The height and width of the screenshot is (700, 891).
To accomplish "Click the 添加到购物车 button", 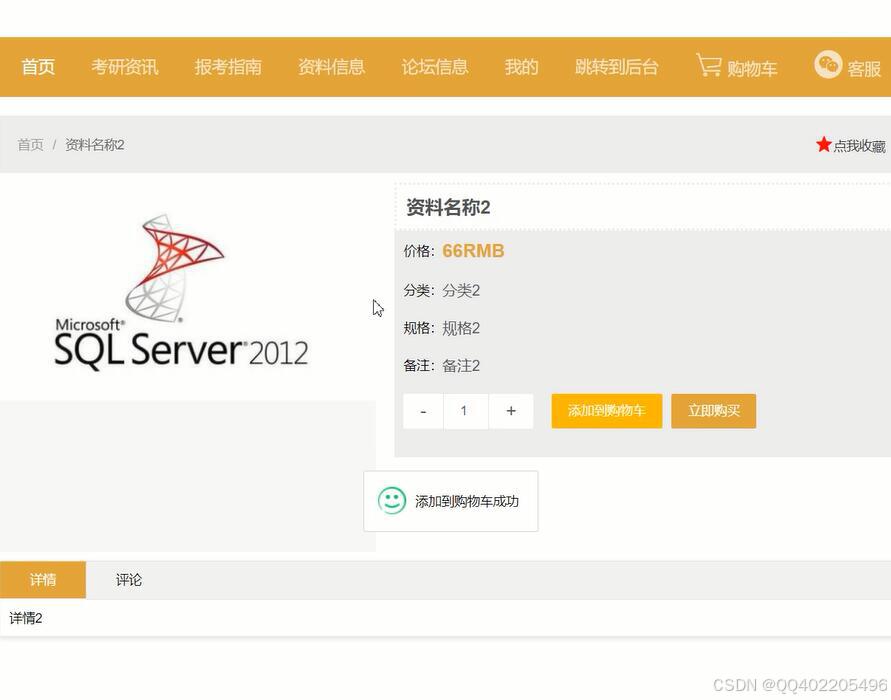I will (x=607, y=411).
